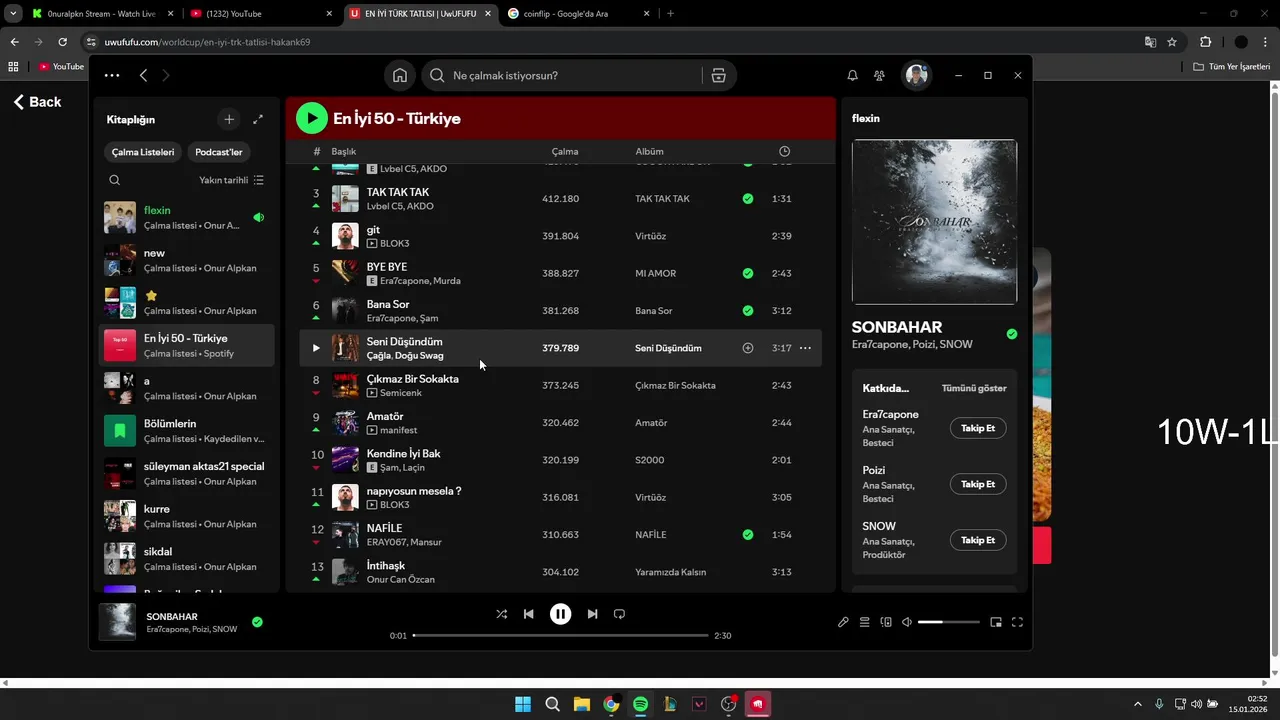Toggle saved check next to SONBAHAR title in right panel
This screenshot has width=1280, height=720.
pyautogui.click(x=1011, y=334)
